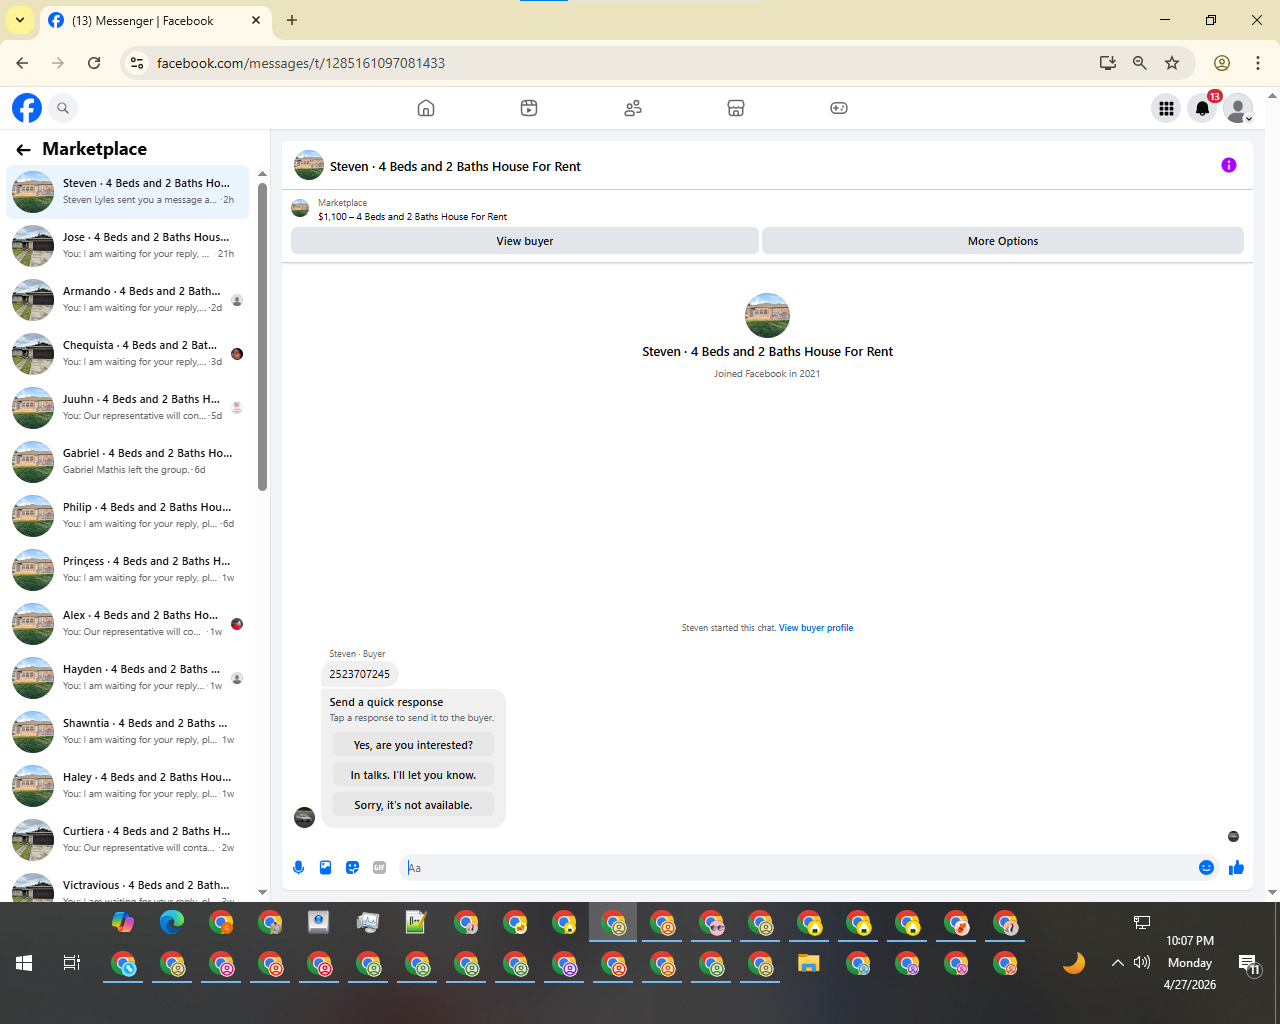Image resolution: width=1280 pixels, height=1024 pixels.
Task: Click the phone number message 2523707245
Action: click(360, 674)
